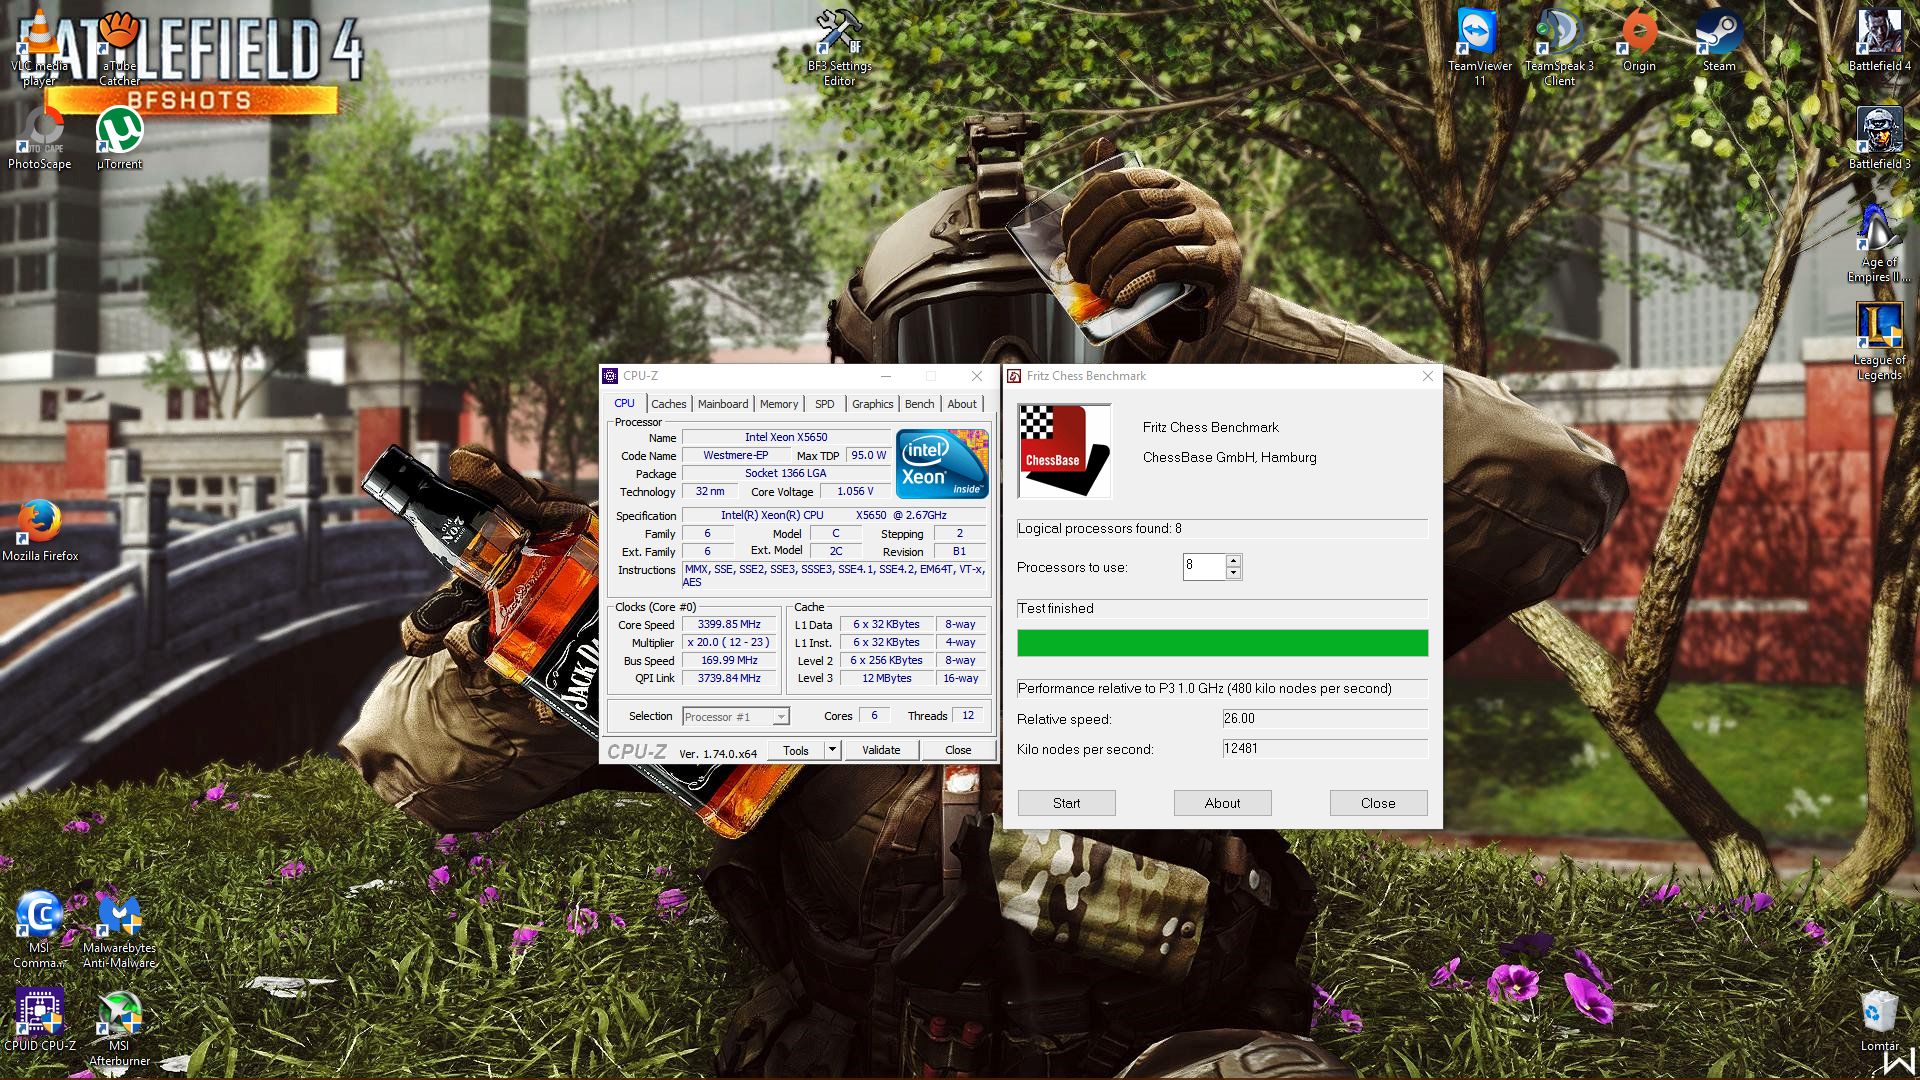Click the Cores count value 6

pyautogui.click(x=874, y=716)
